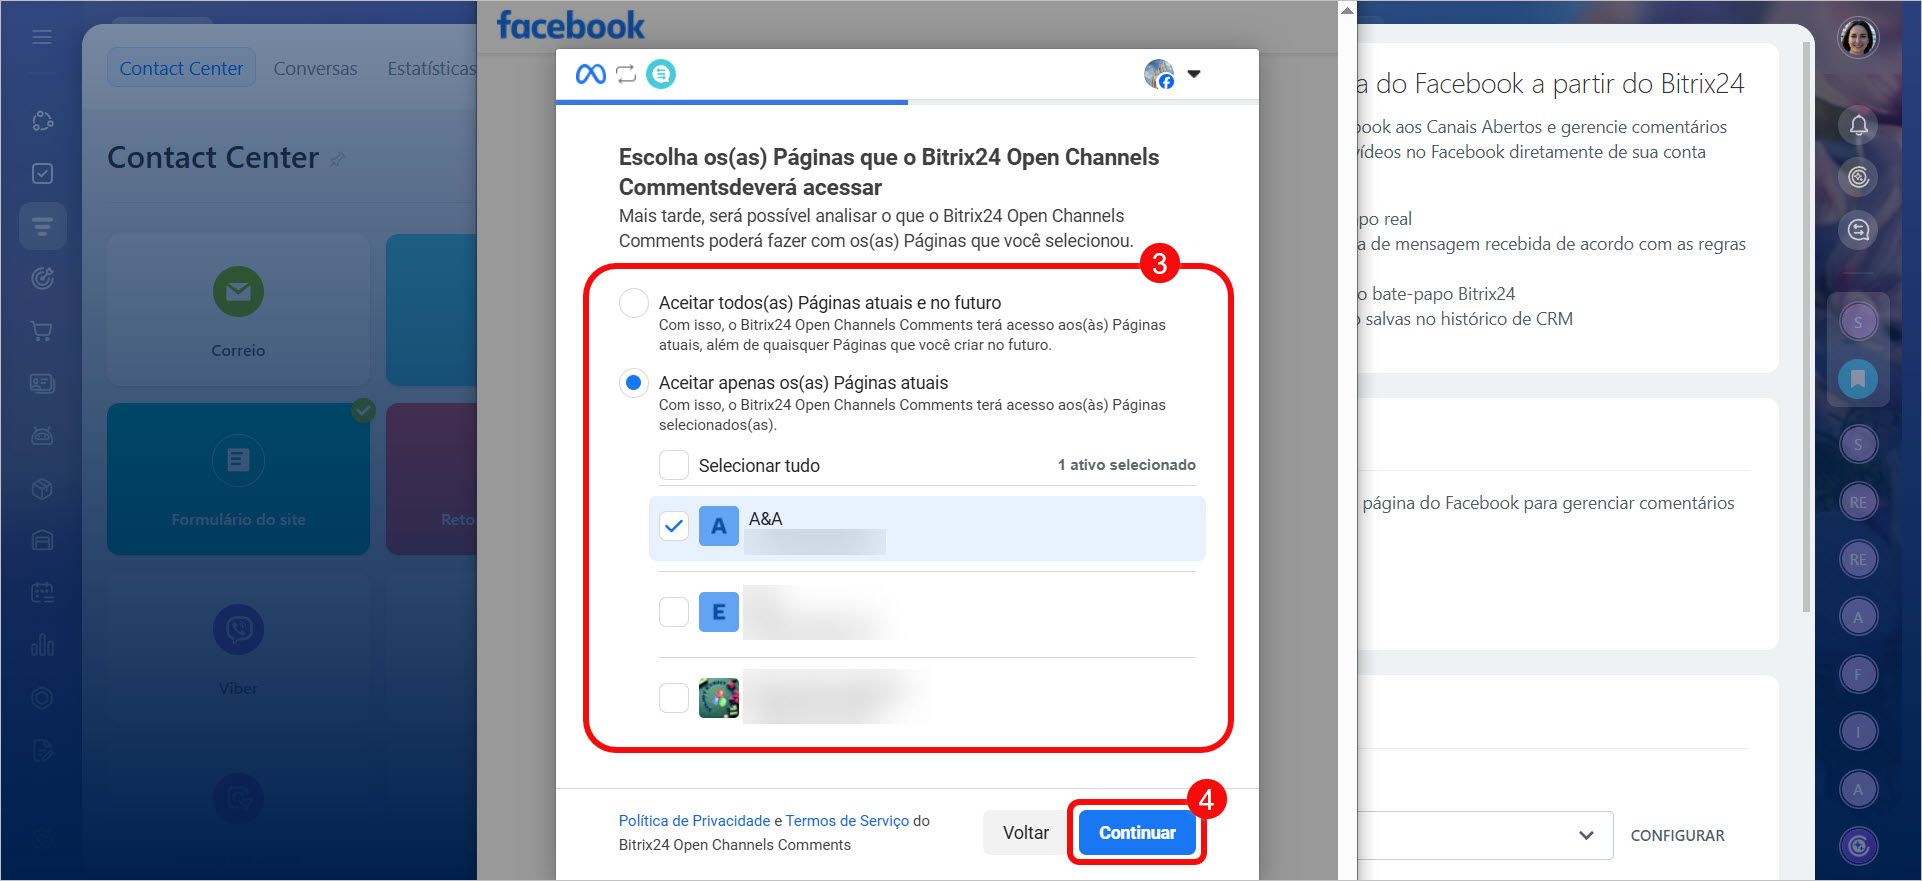The height and width of the screenshot is (881, 1922).
Task: Open the spiral Copilot icon in right panel
Action: (1858, 177)
